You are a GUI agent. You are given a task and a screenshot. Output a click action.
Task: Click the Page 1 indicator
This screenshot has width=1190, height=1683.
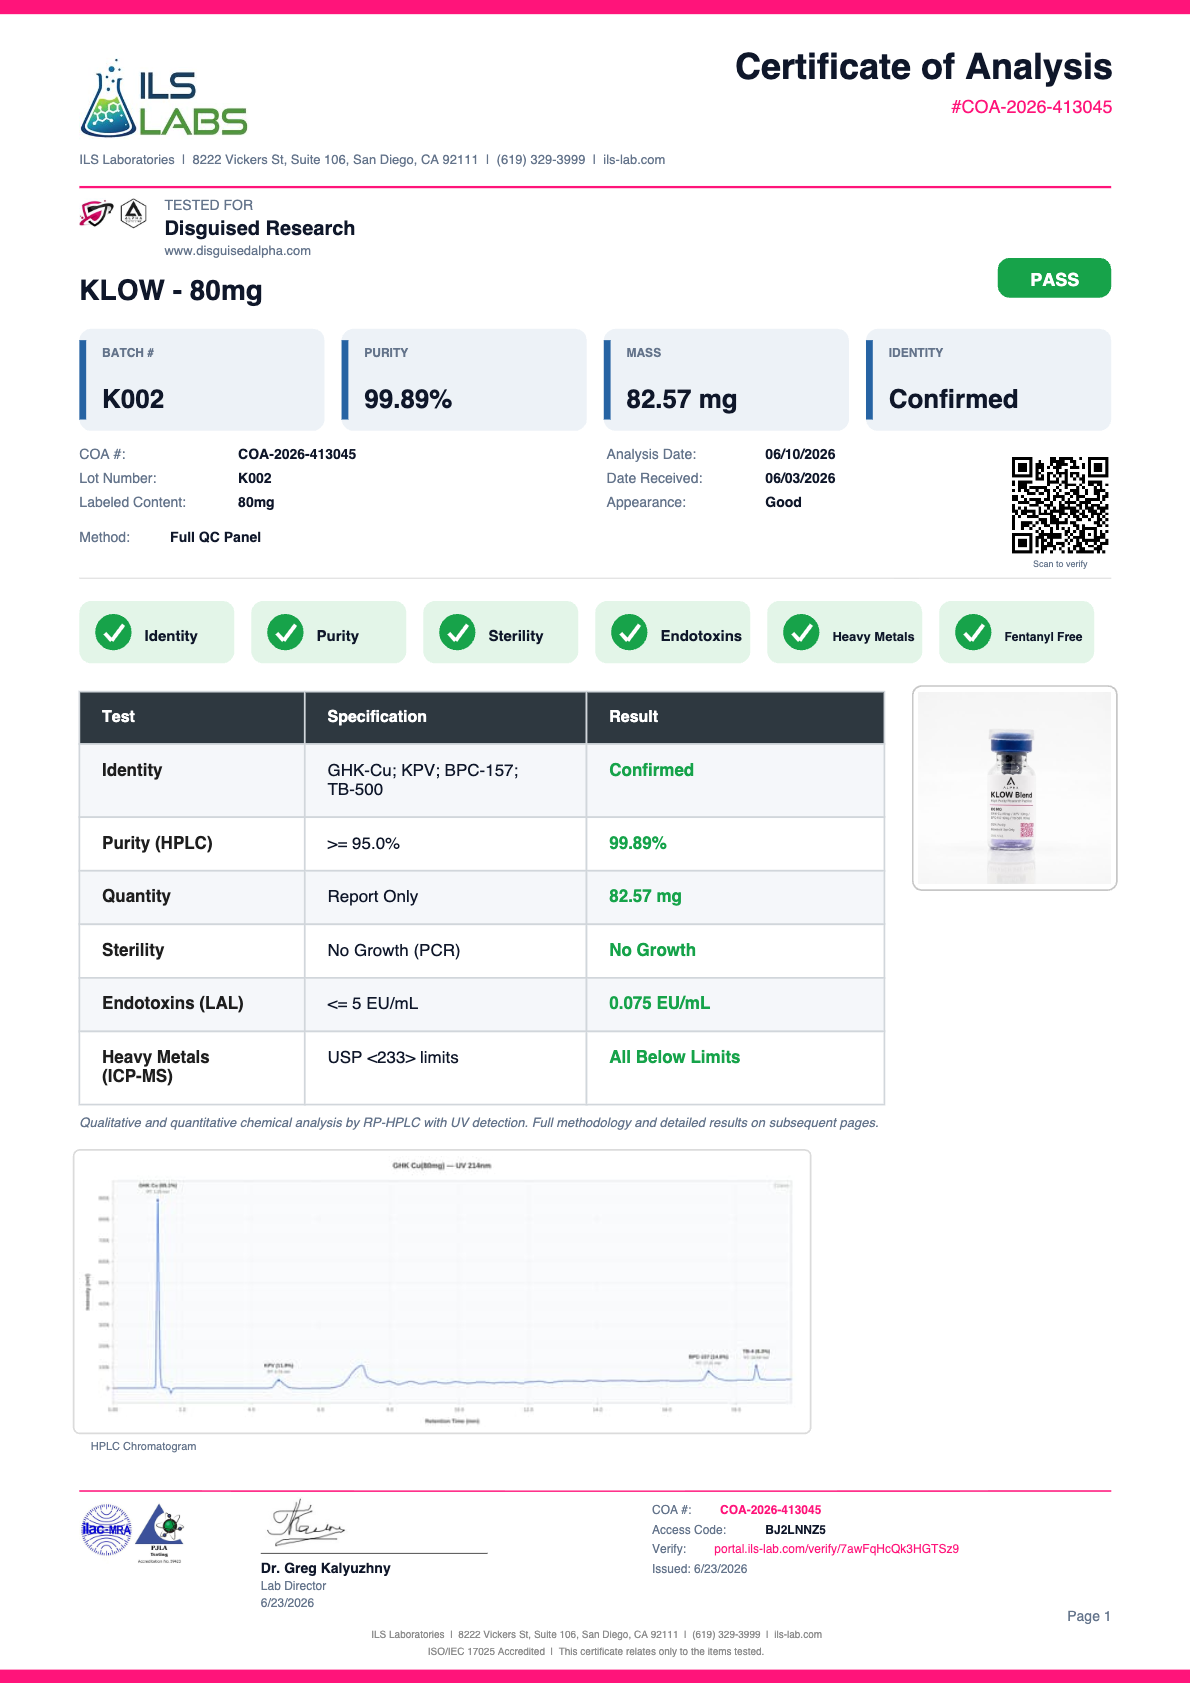click(x=1088, y=1616)
